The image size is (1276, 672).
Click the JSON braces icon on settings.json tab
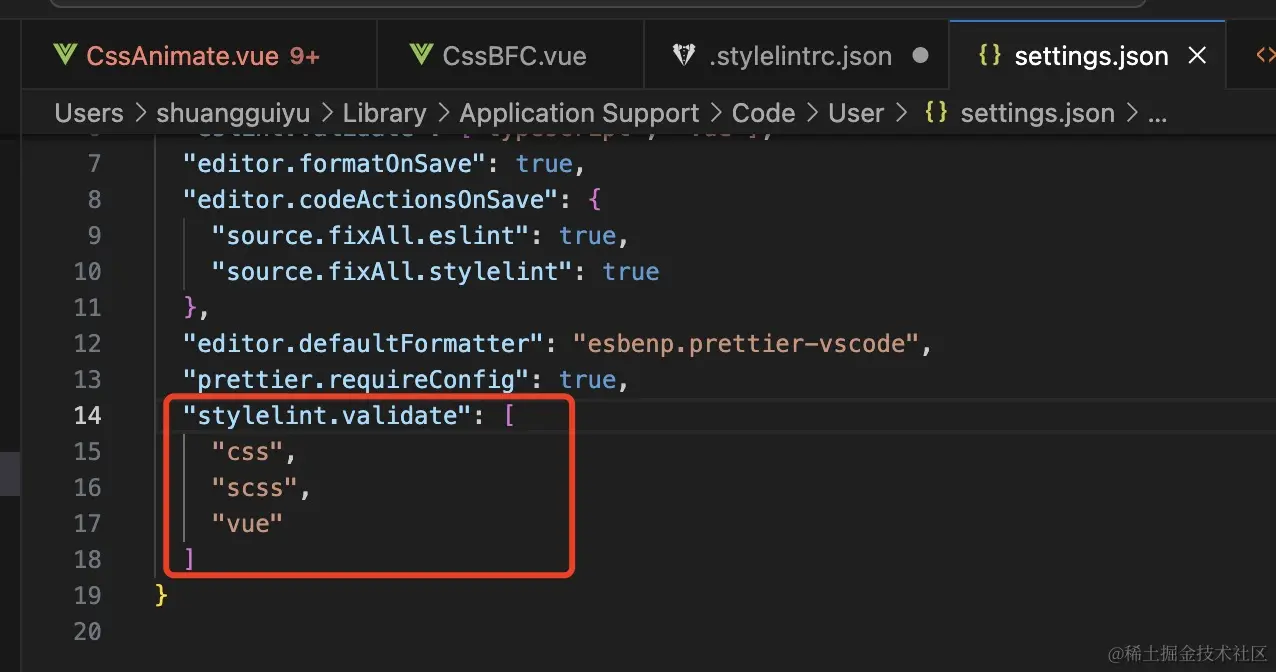tap(989, 55)
